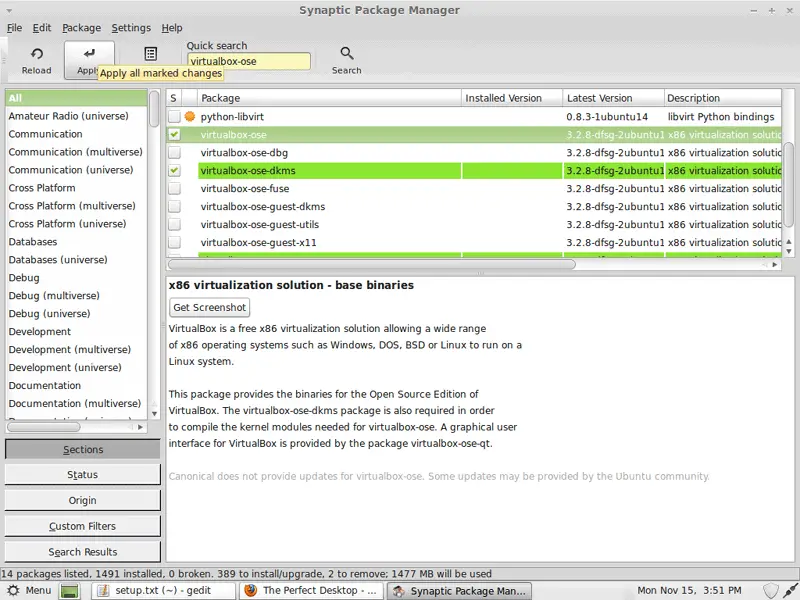Mark the virtualbox-ose-guest-utils checkbox
800x600 pixels.
174,224
